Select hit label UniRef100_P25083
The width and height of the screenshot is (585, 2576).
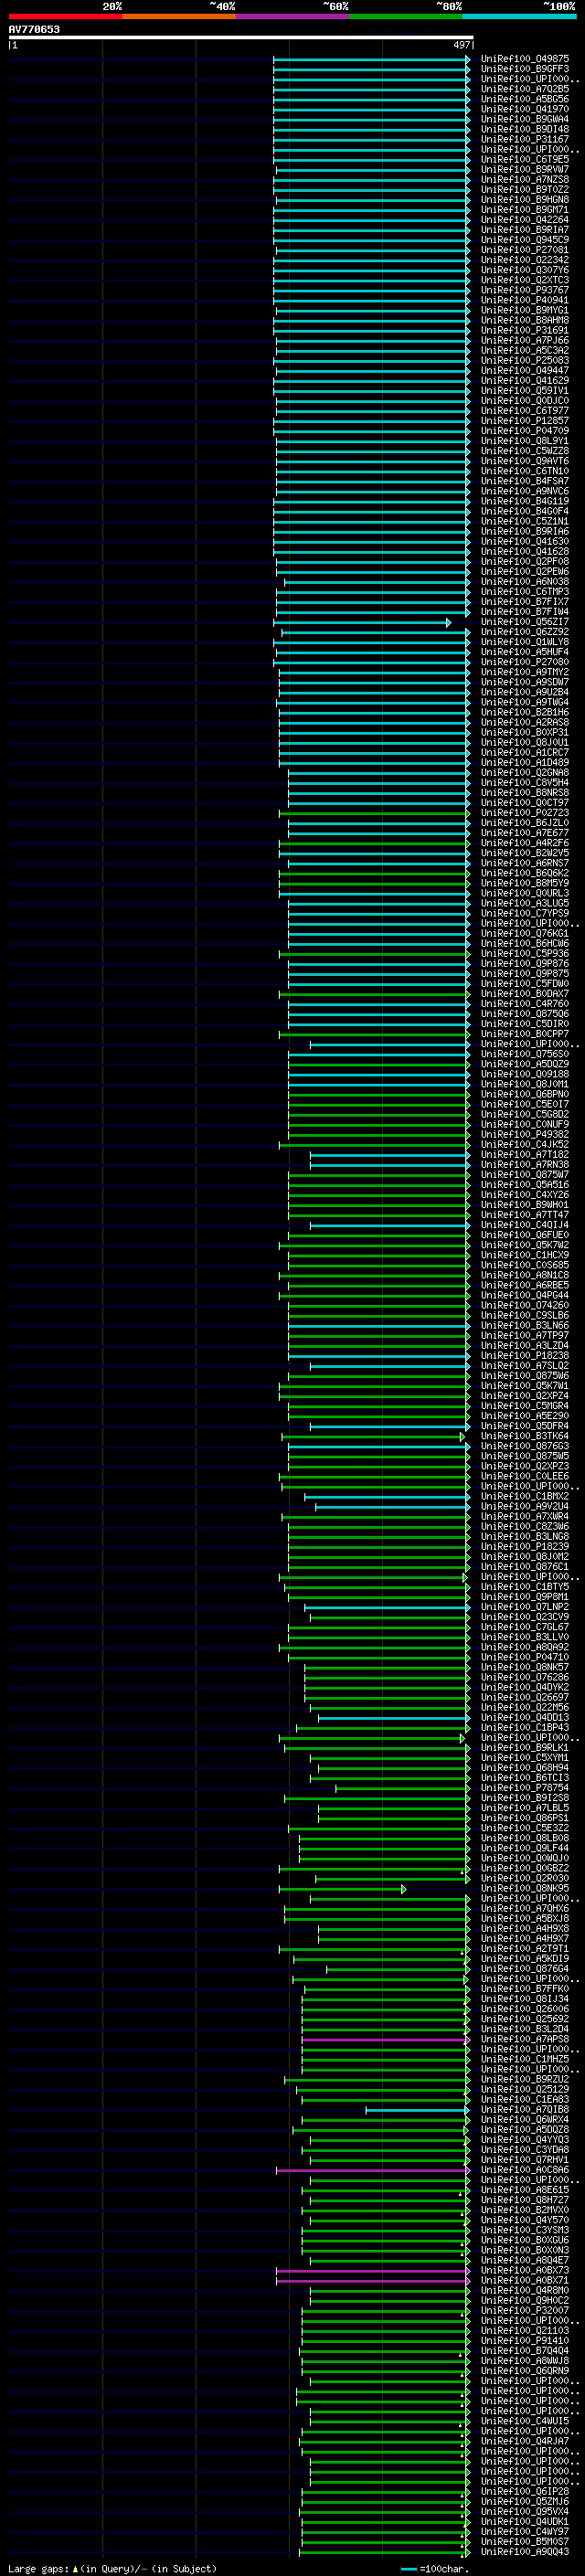[525, 360]
